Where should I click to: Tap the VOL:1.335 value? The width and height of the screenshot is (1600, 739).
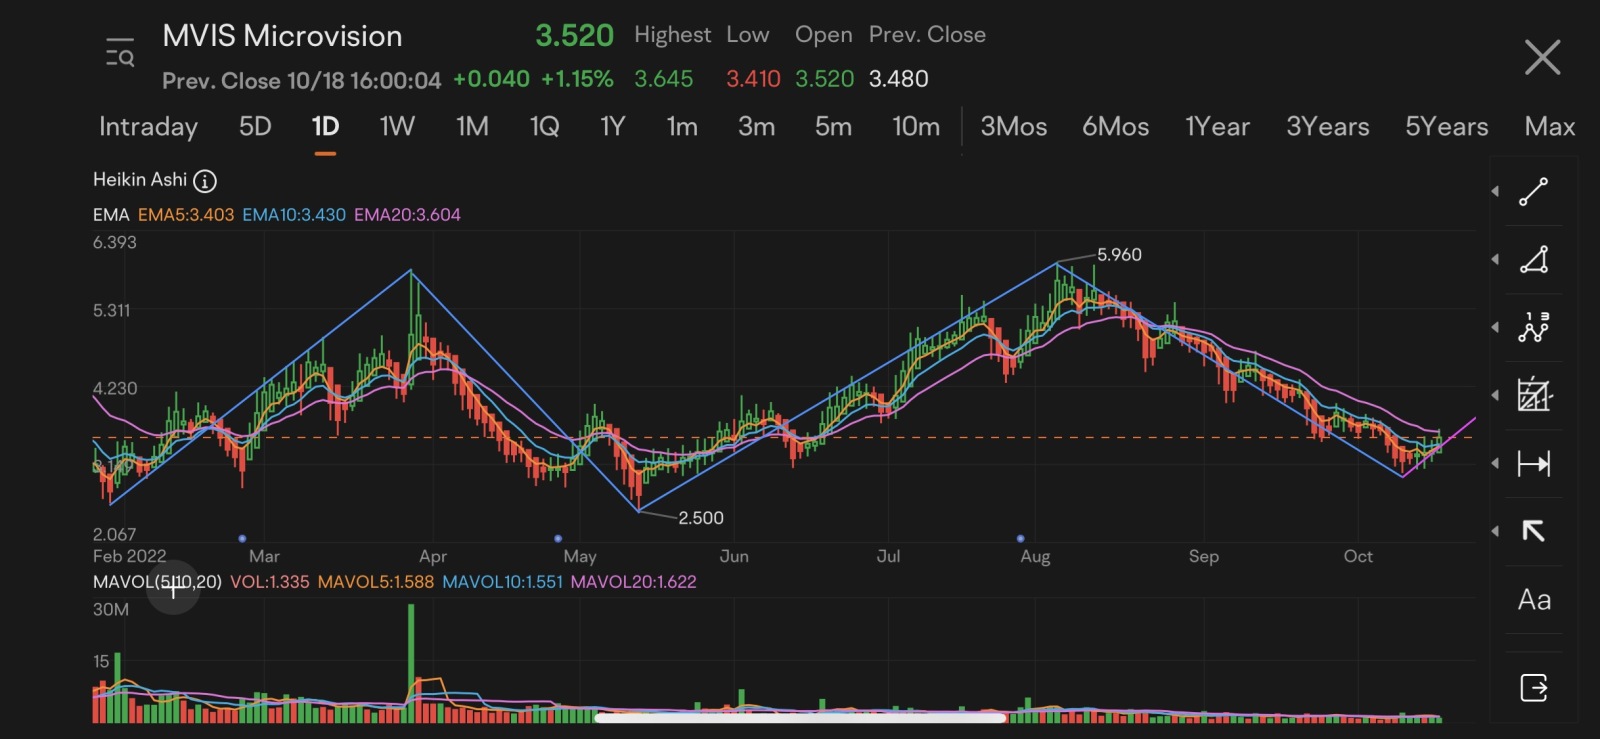click(x=270, y=582)
